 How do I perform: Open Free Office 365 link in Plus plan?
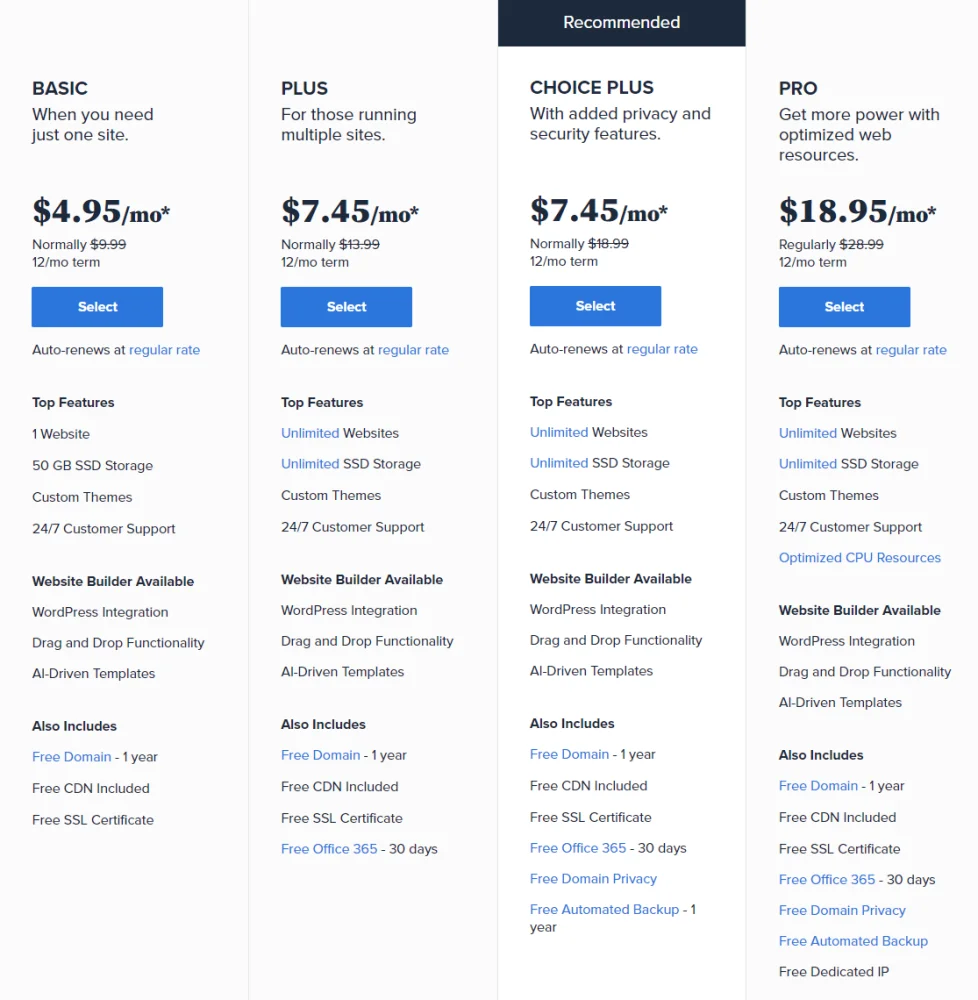point(329,849)
